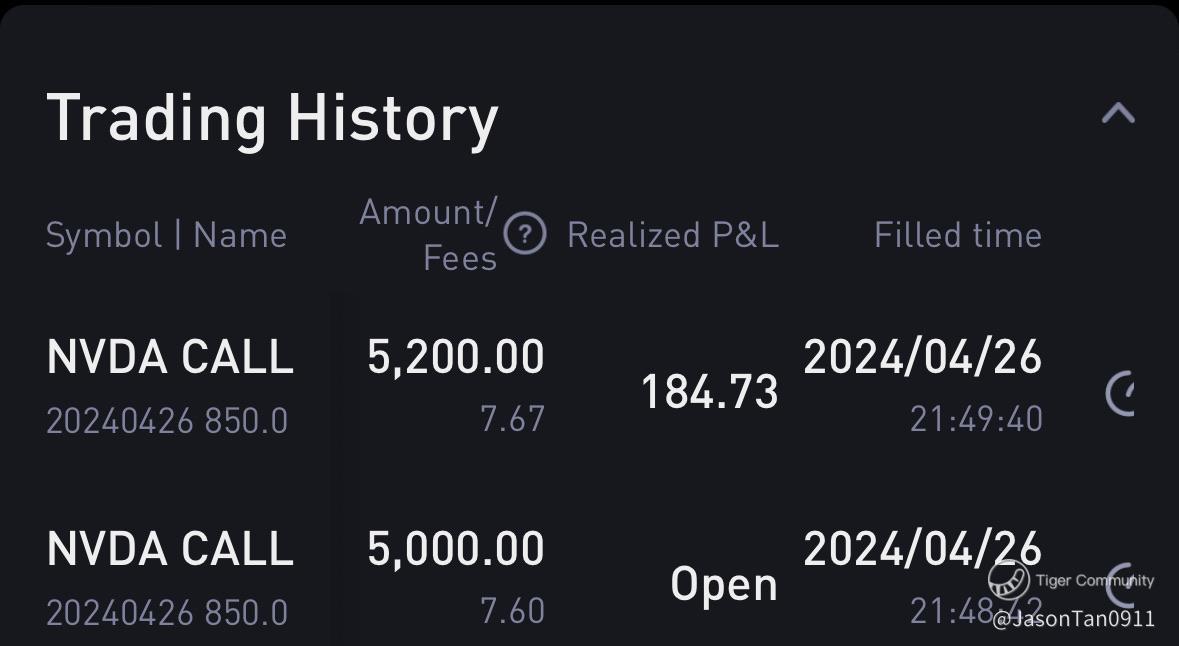Click the 5,000.00 amount value

pyautogui.click(x=456, y=549)
